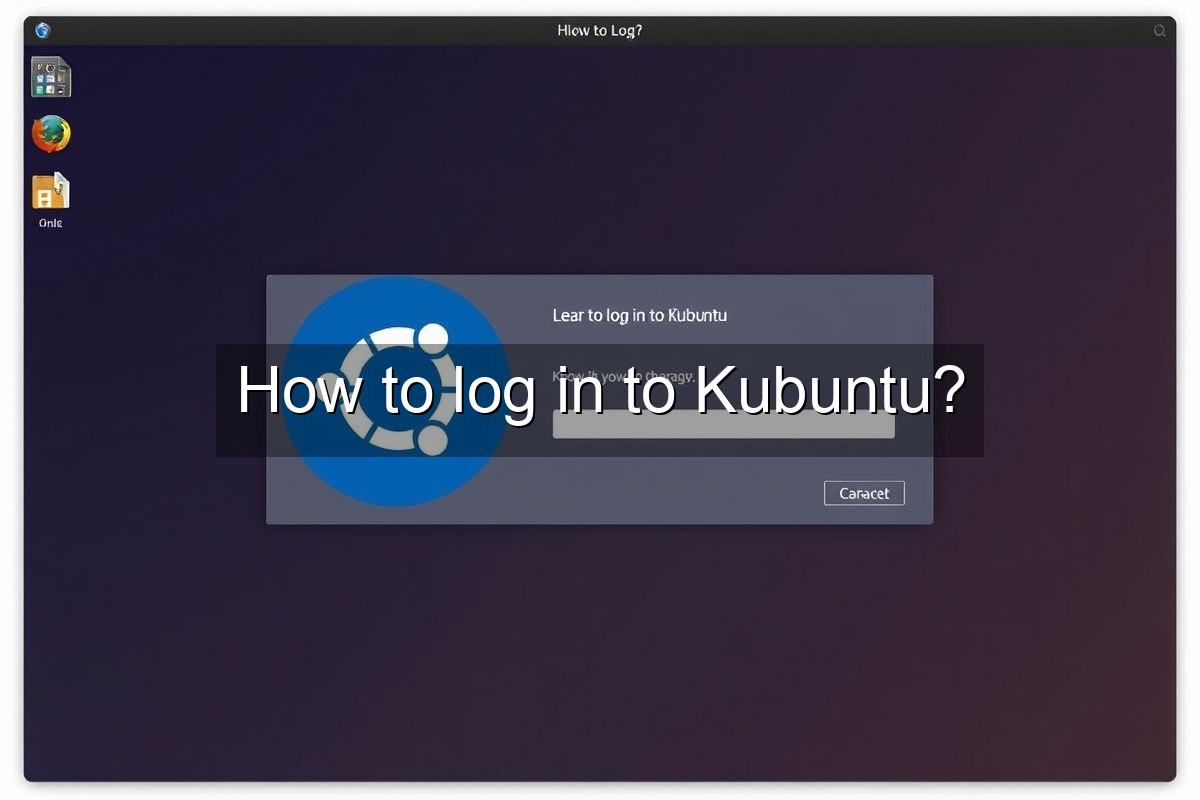Click the bottom white dot of Kubuntu logo

pyautogui.click(x=431, y=440)
